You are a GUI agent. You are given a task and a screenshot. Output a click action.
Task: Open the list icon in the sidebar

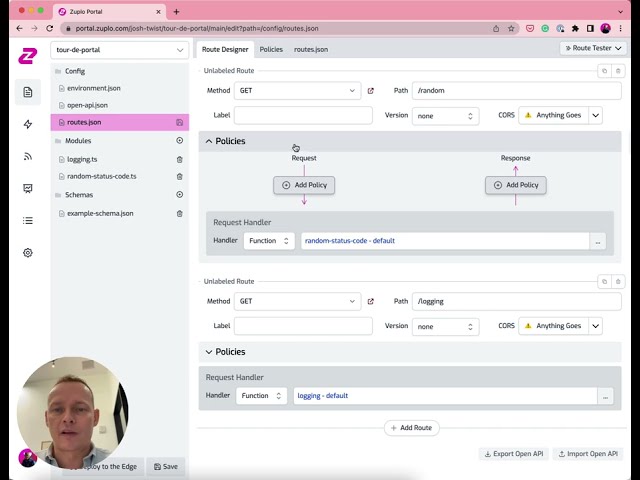point(28,220)
